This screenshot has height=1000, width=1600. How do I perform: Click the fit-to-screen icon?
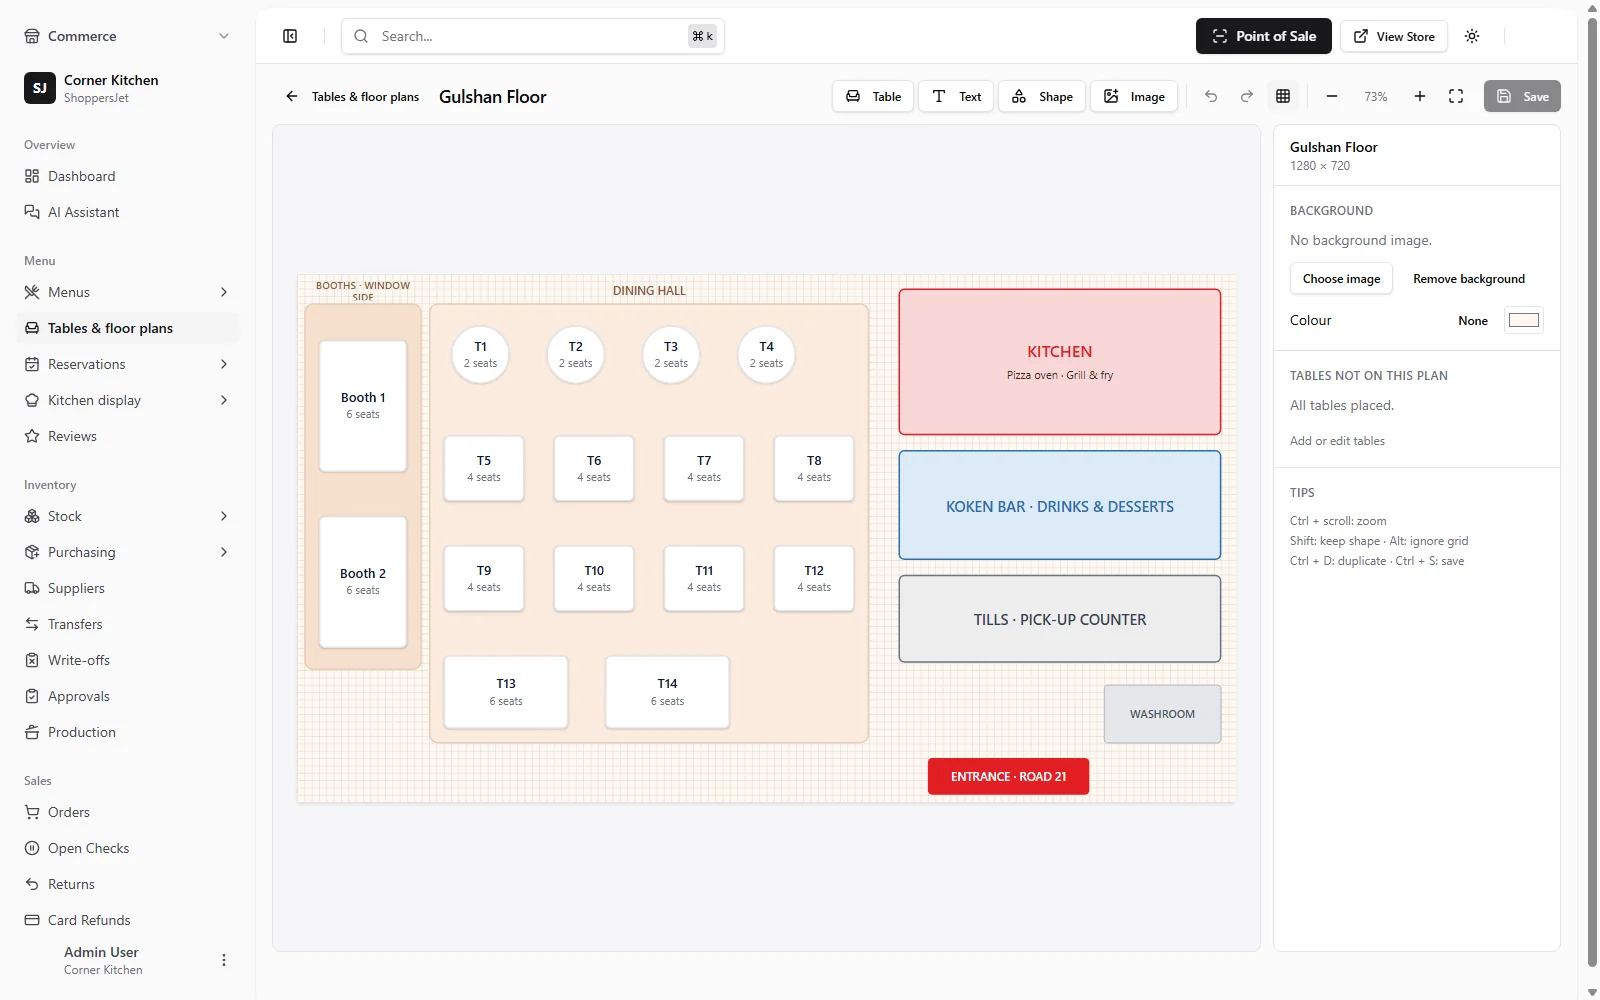coord(1456,96)
